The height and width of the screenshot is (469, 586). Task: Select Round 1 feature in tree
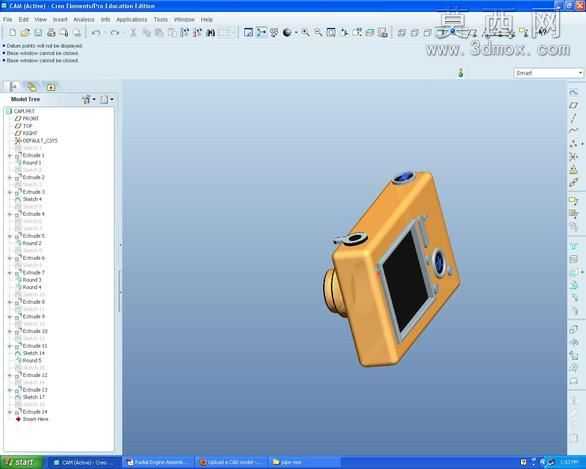(29, 163)
